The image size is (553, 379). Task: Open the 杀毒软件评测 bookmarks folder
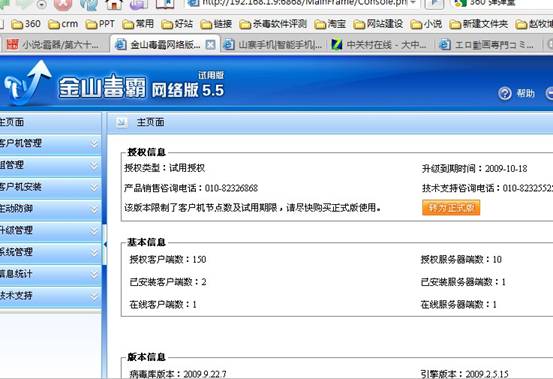pyautogui.click(x=273, y=24)
